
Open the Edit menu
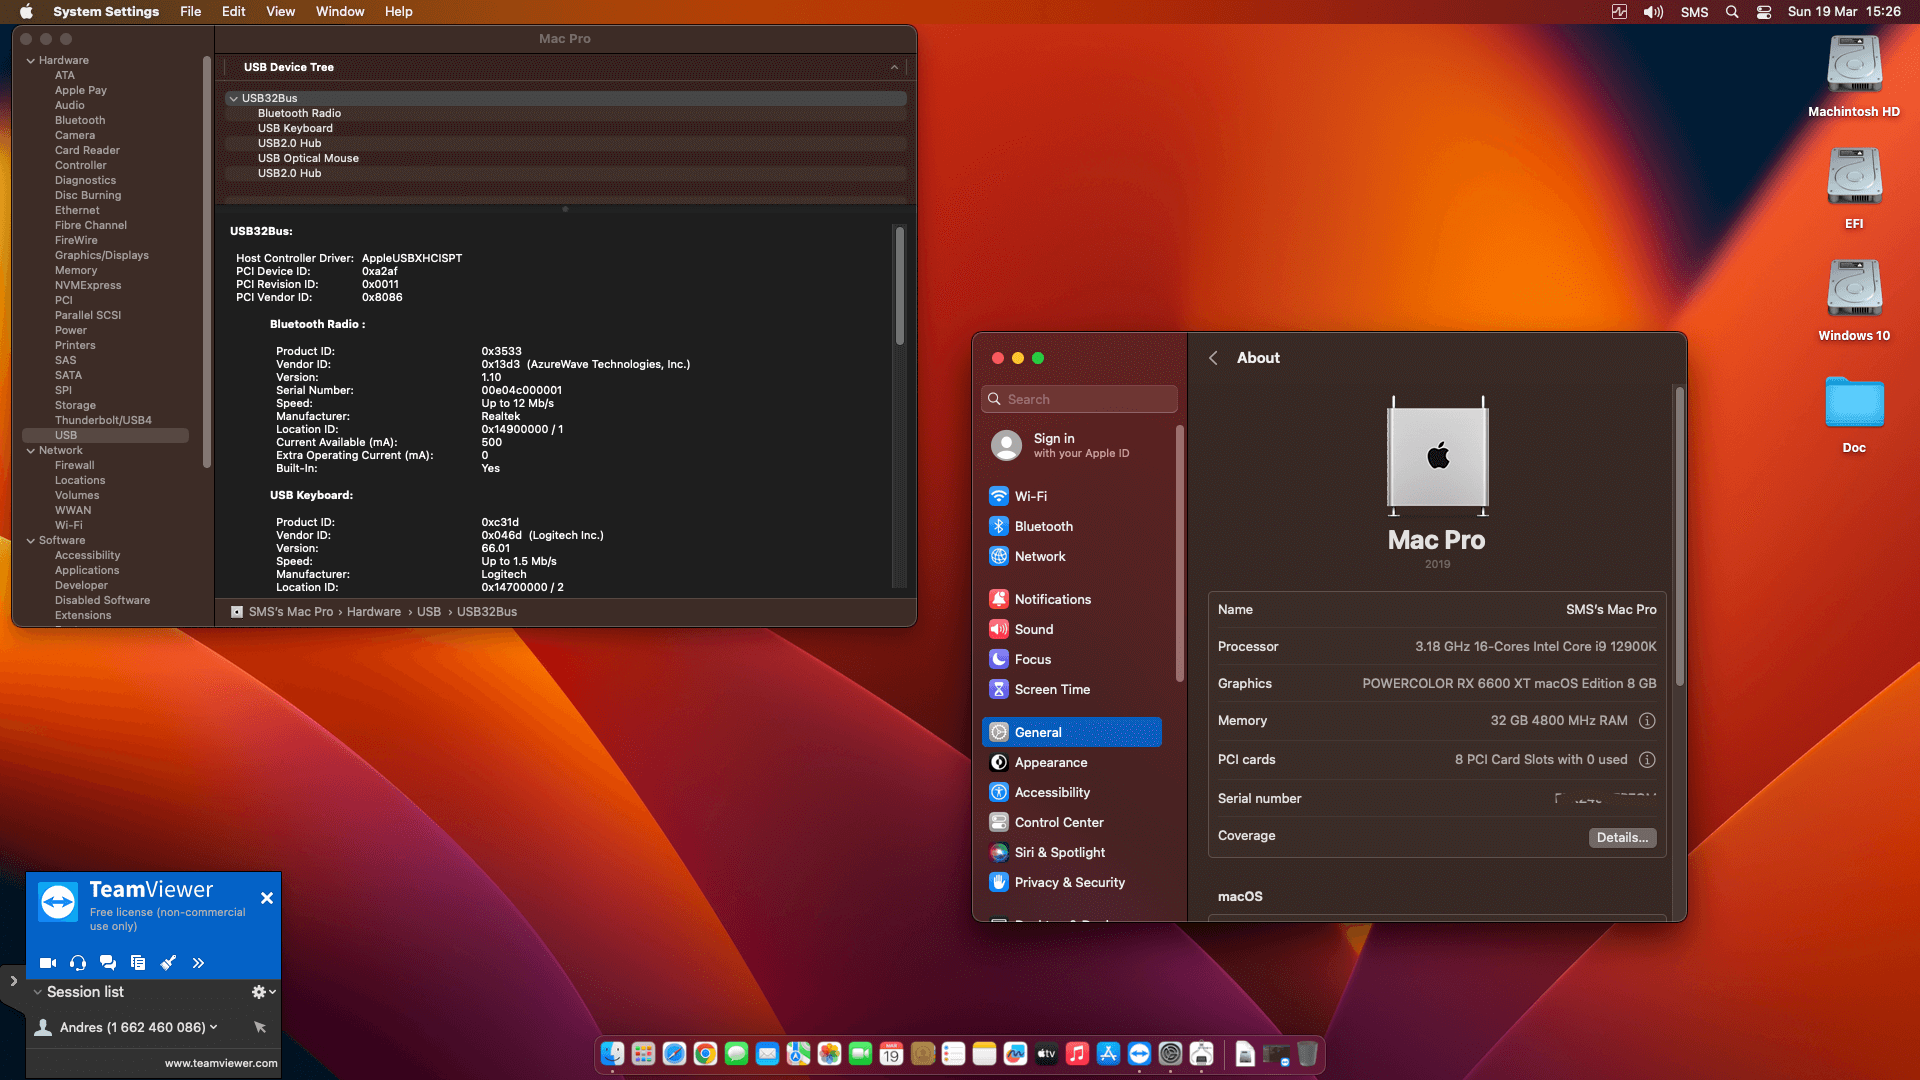pos(234,12)
